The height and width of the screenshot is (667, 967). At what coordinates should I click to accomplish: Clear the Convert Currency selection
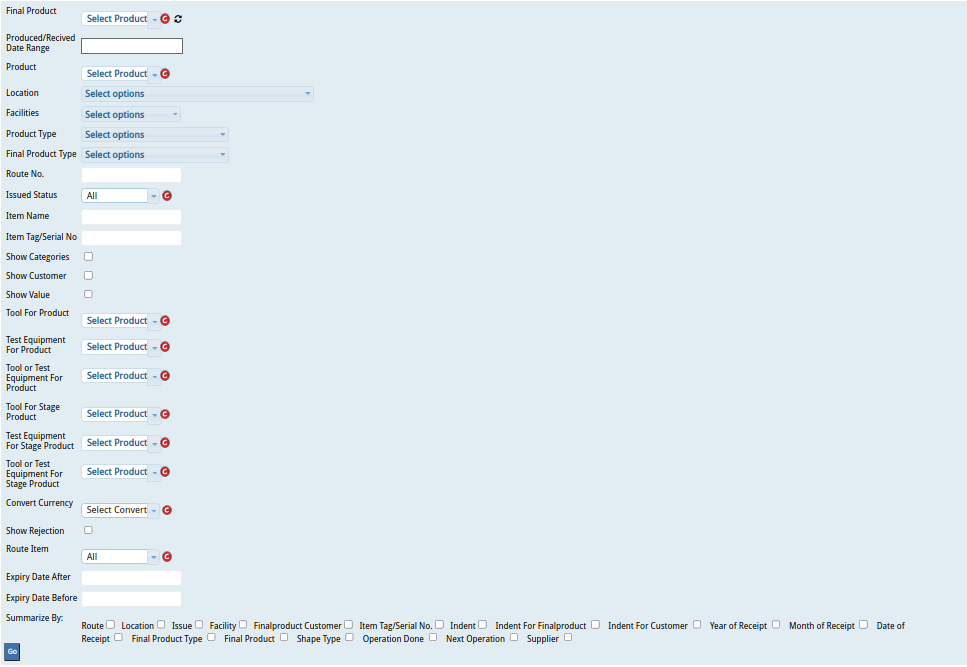[166, 510]
